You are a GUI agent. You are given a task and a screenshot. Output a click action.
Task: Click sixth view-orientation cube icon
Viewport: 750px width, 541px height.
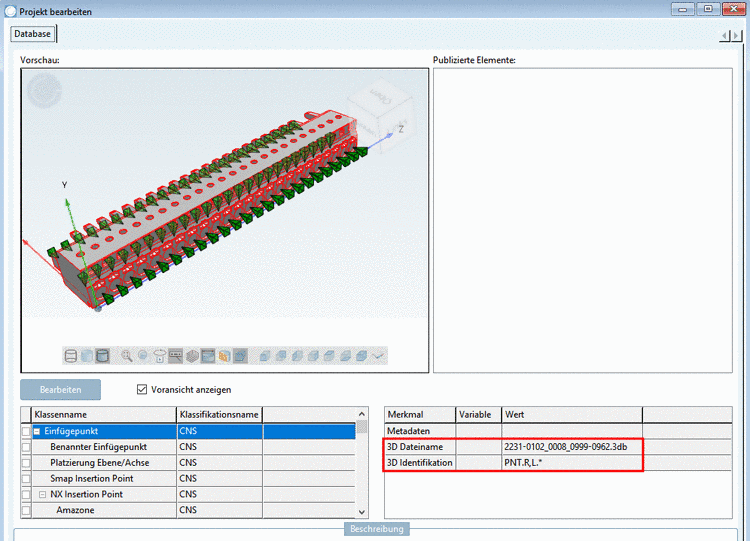pos(345,356)
